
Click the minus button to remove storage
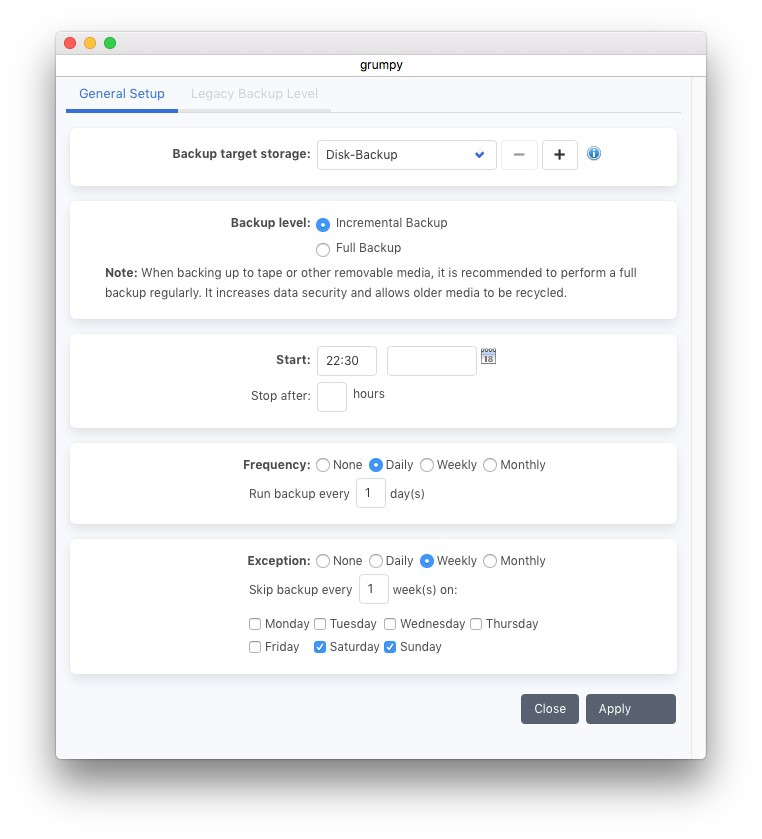click(519, 155)
